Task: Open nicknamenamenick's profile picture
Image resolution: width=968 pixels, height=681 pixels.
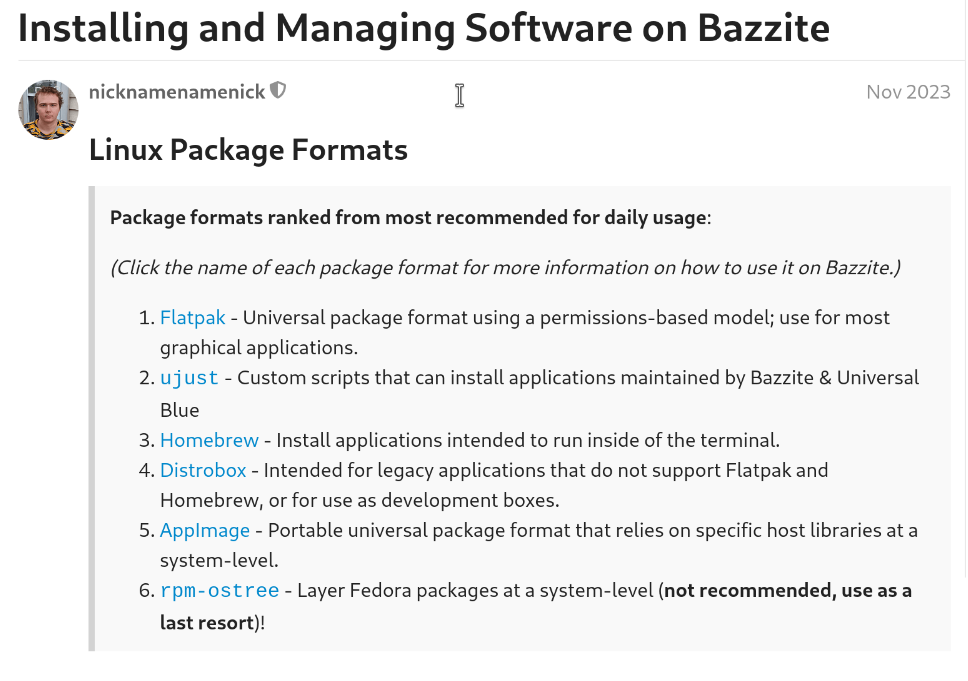Action: 47,109
